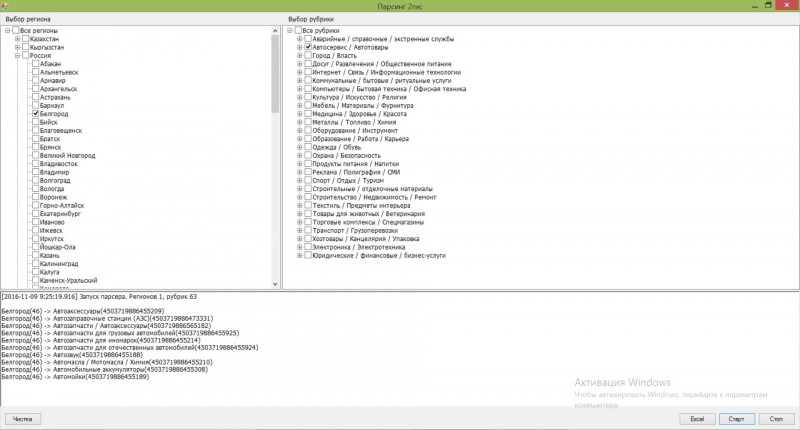Expand the Электроника / Электротехника rubric
800x430 pixels.
pyautogui.click(x=300, y=247)
